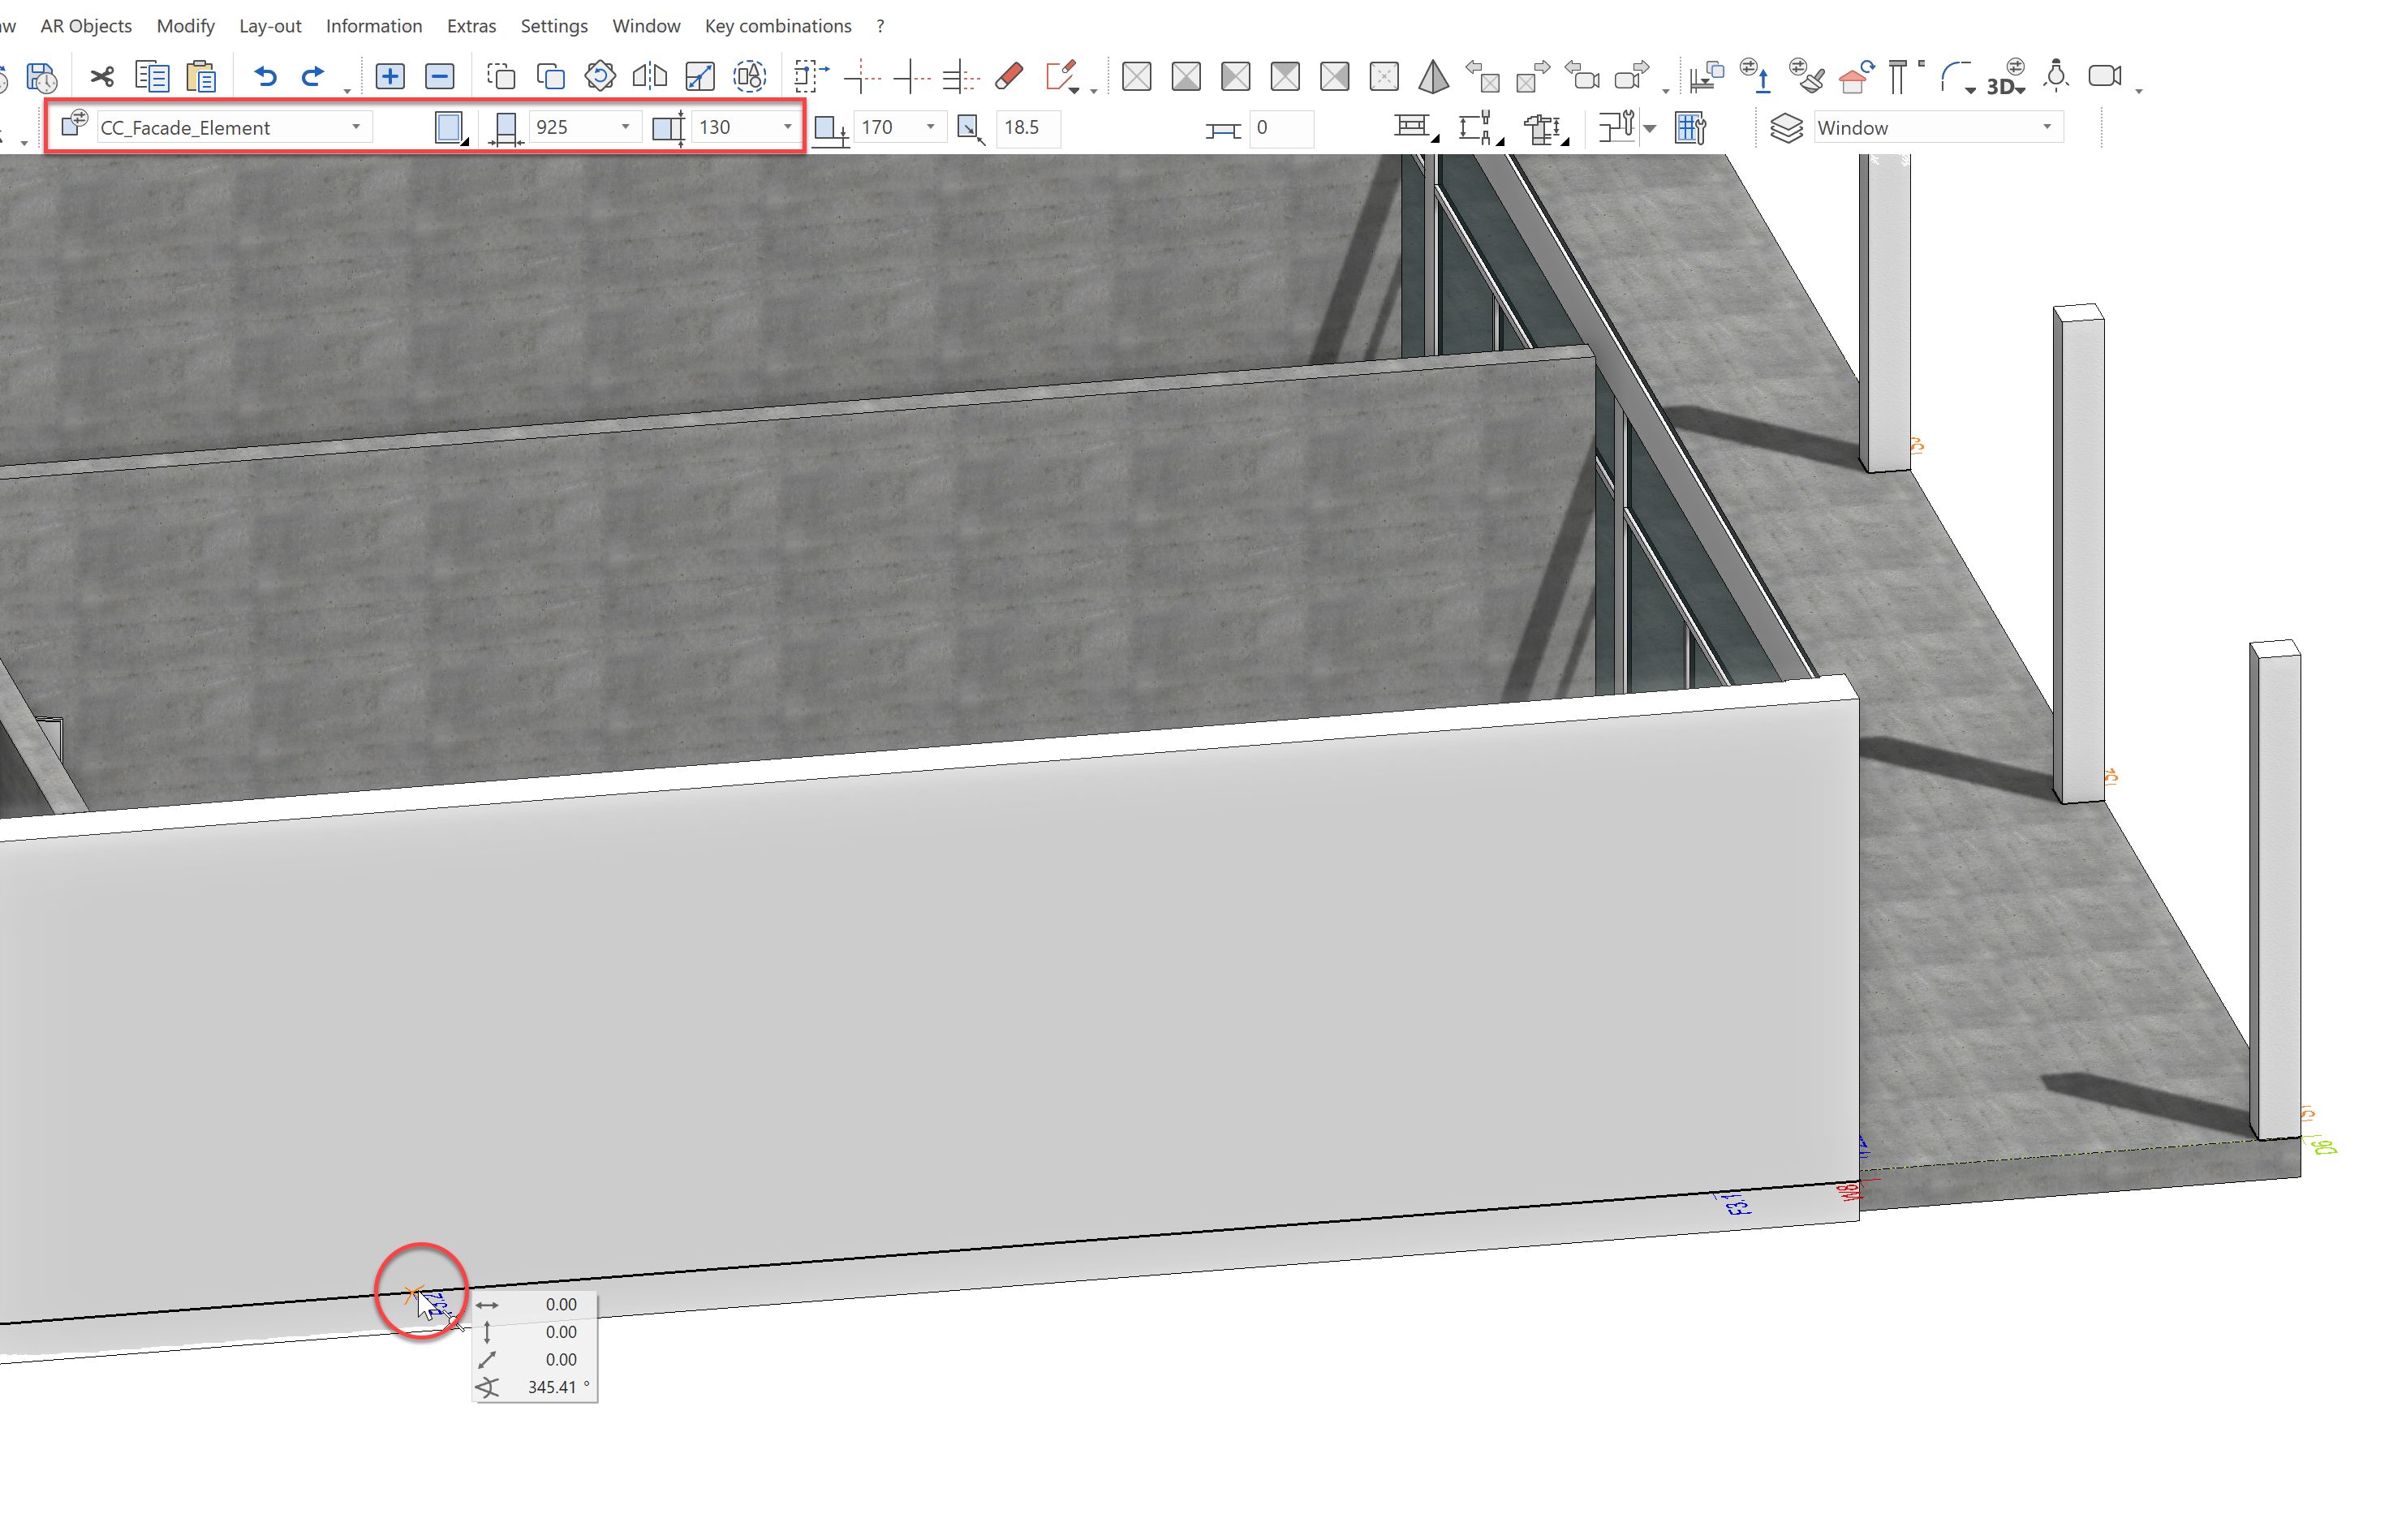Click the stretch-selection dashed rectangle icon
Screen dimensions: 2406x1540
(x=811, y=76)
